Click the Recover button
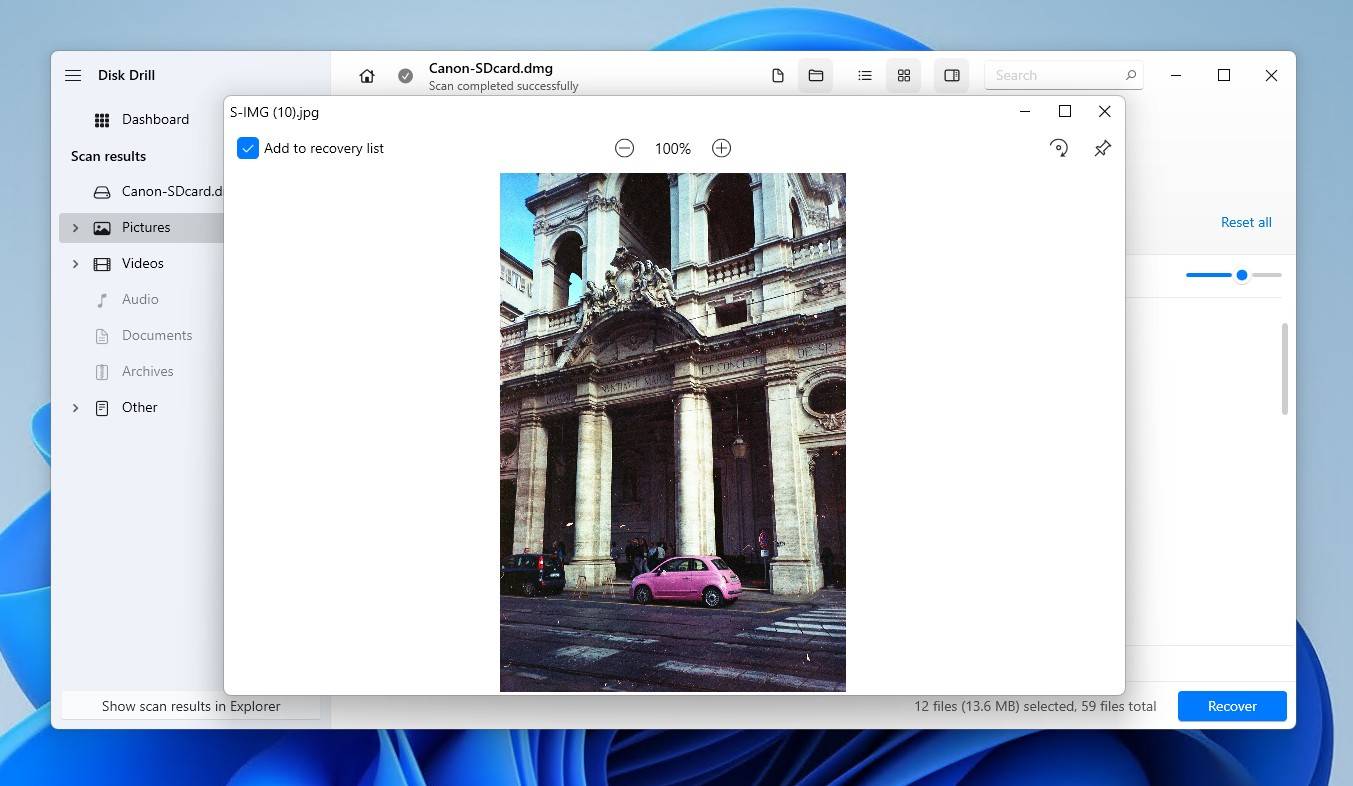The height and width of the screenshot is (786, 1353). point(1232,706)
